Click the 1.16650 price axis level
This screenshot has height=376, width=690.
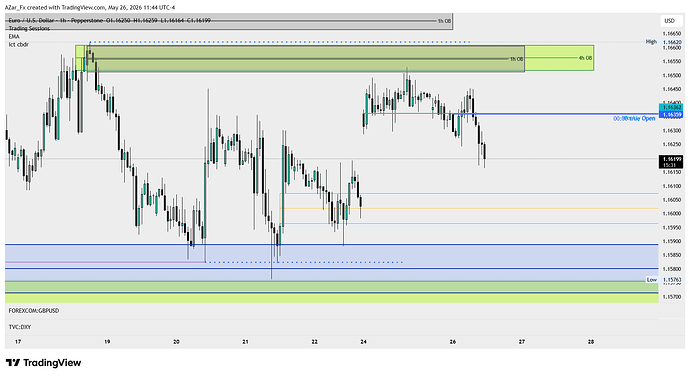click(x=672, y=33)
